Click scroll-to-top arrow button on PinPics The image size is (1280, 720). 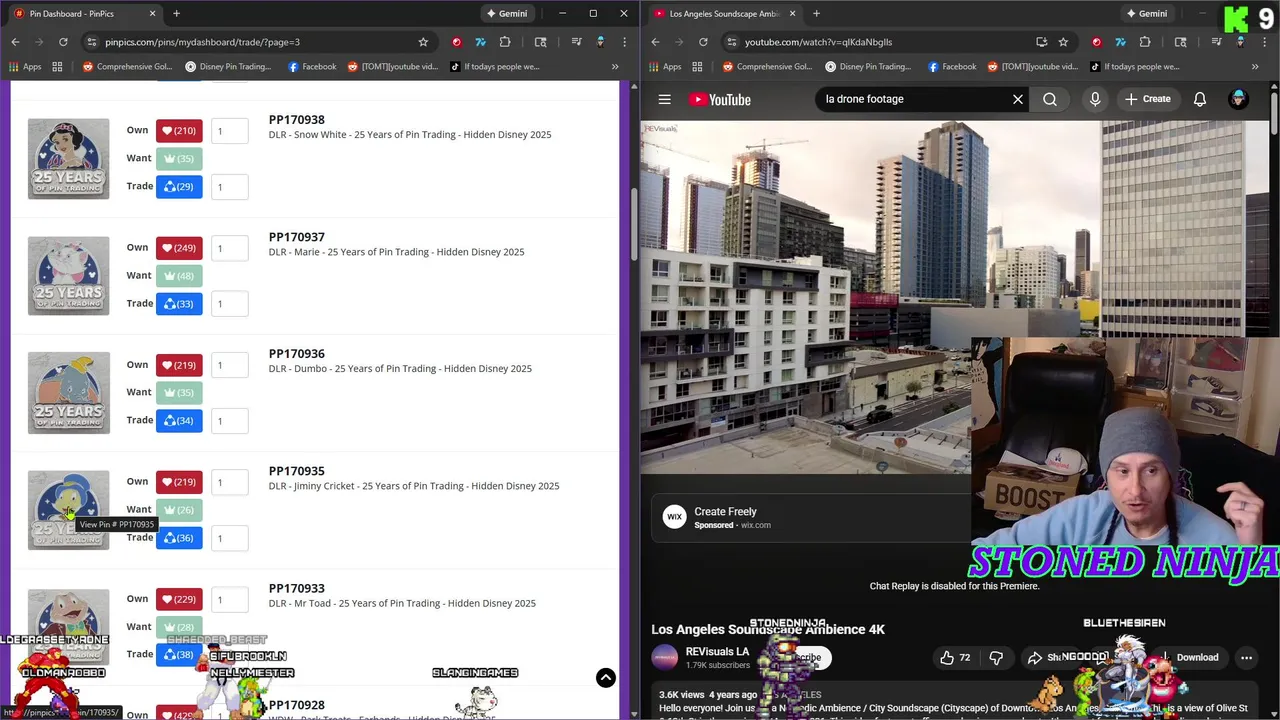click(x=606, y=678)
